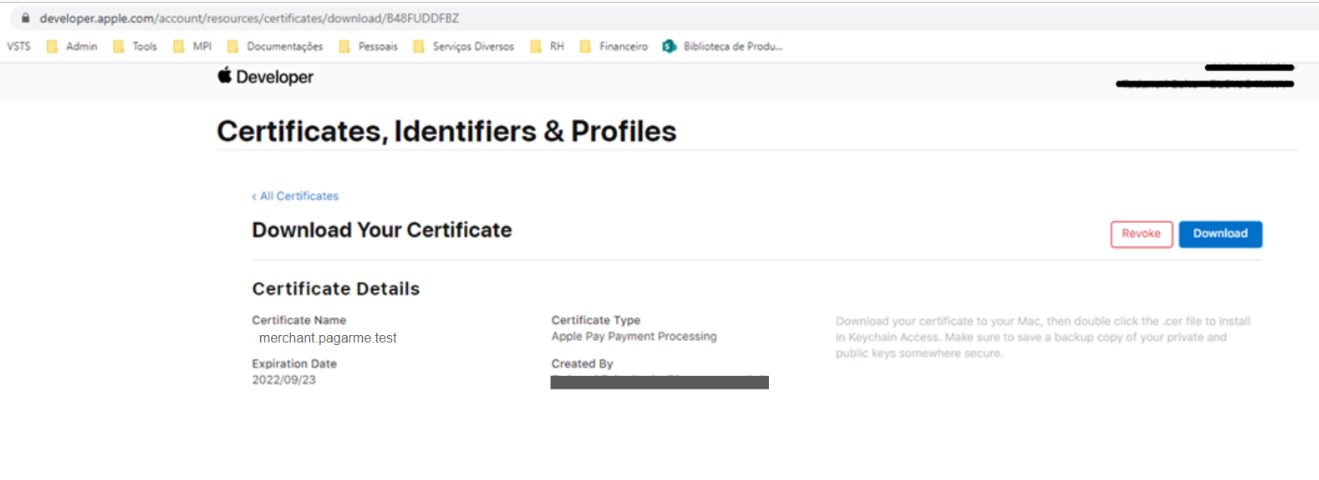Open the Admin bookmarks folder
Viewport: 1319px width, 480px height.
[x=72, y=46]
